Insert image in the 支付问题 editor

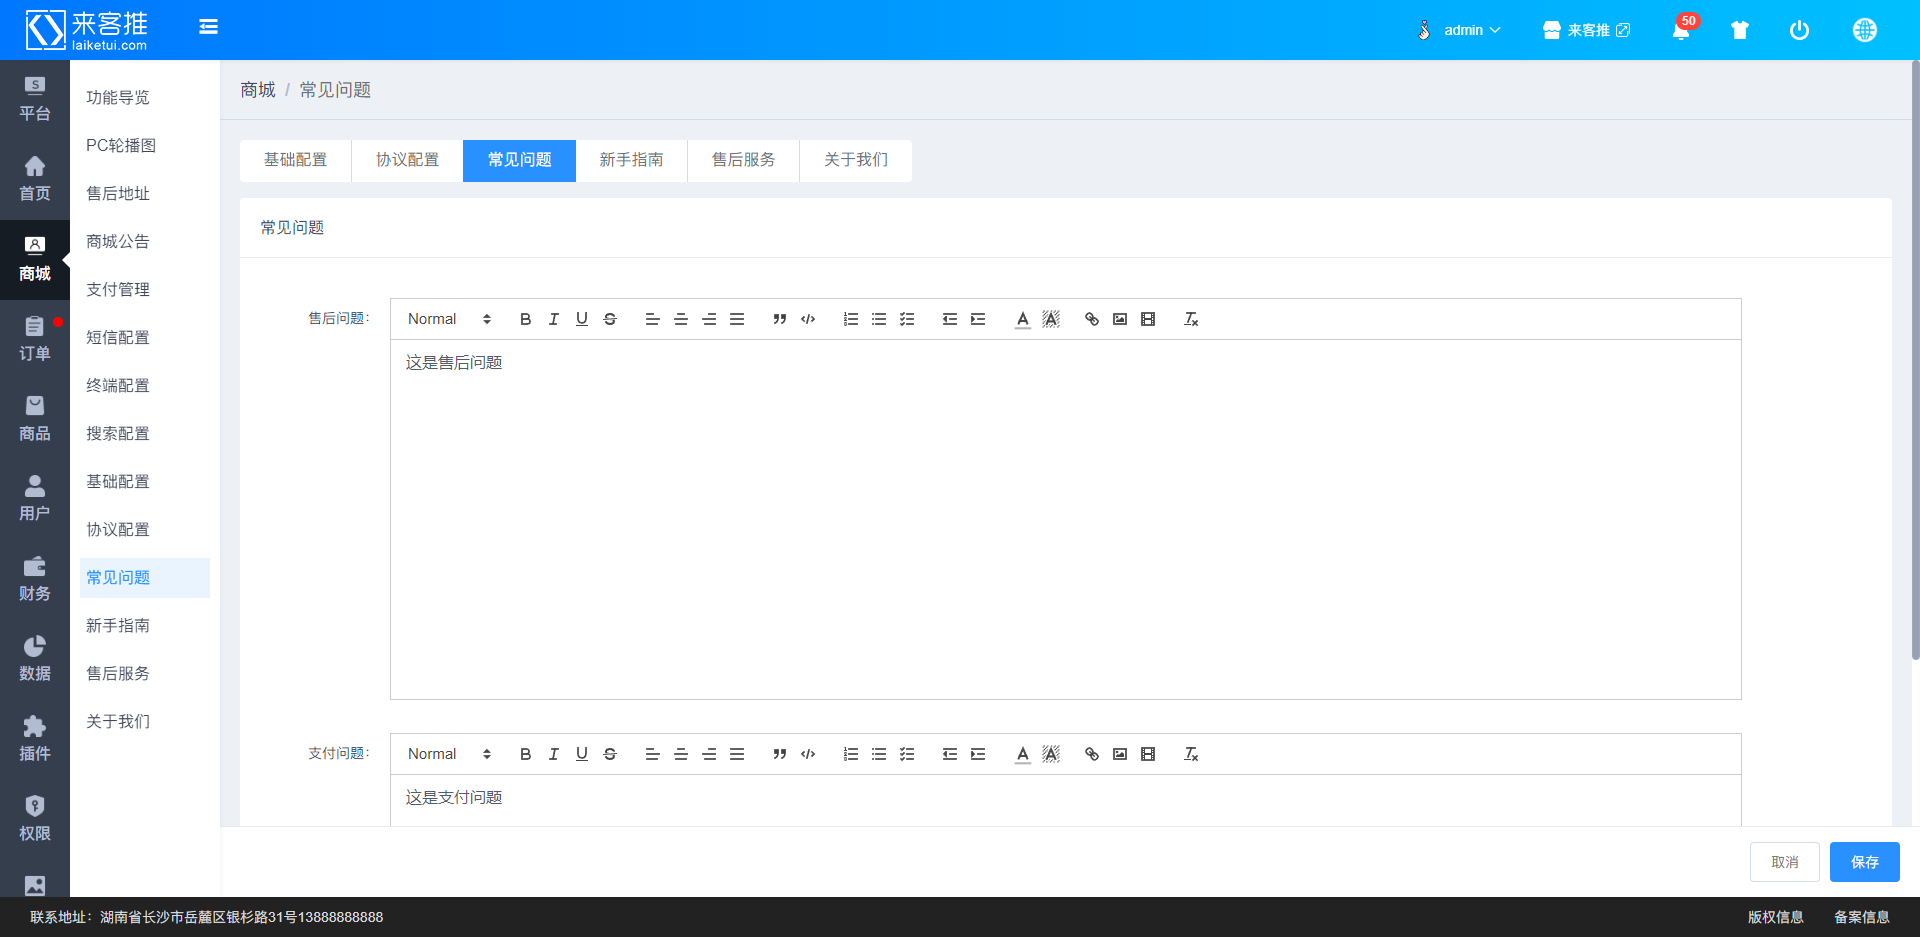(x=1119, y=754)
